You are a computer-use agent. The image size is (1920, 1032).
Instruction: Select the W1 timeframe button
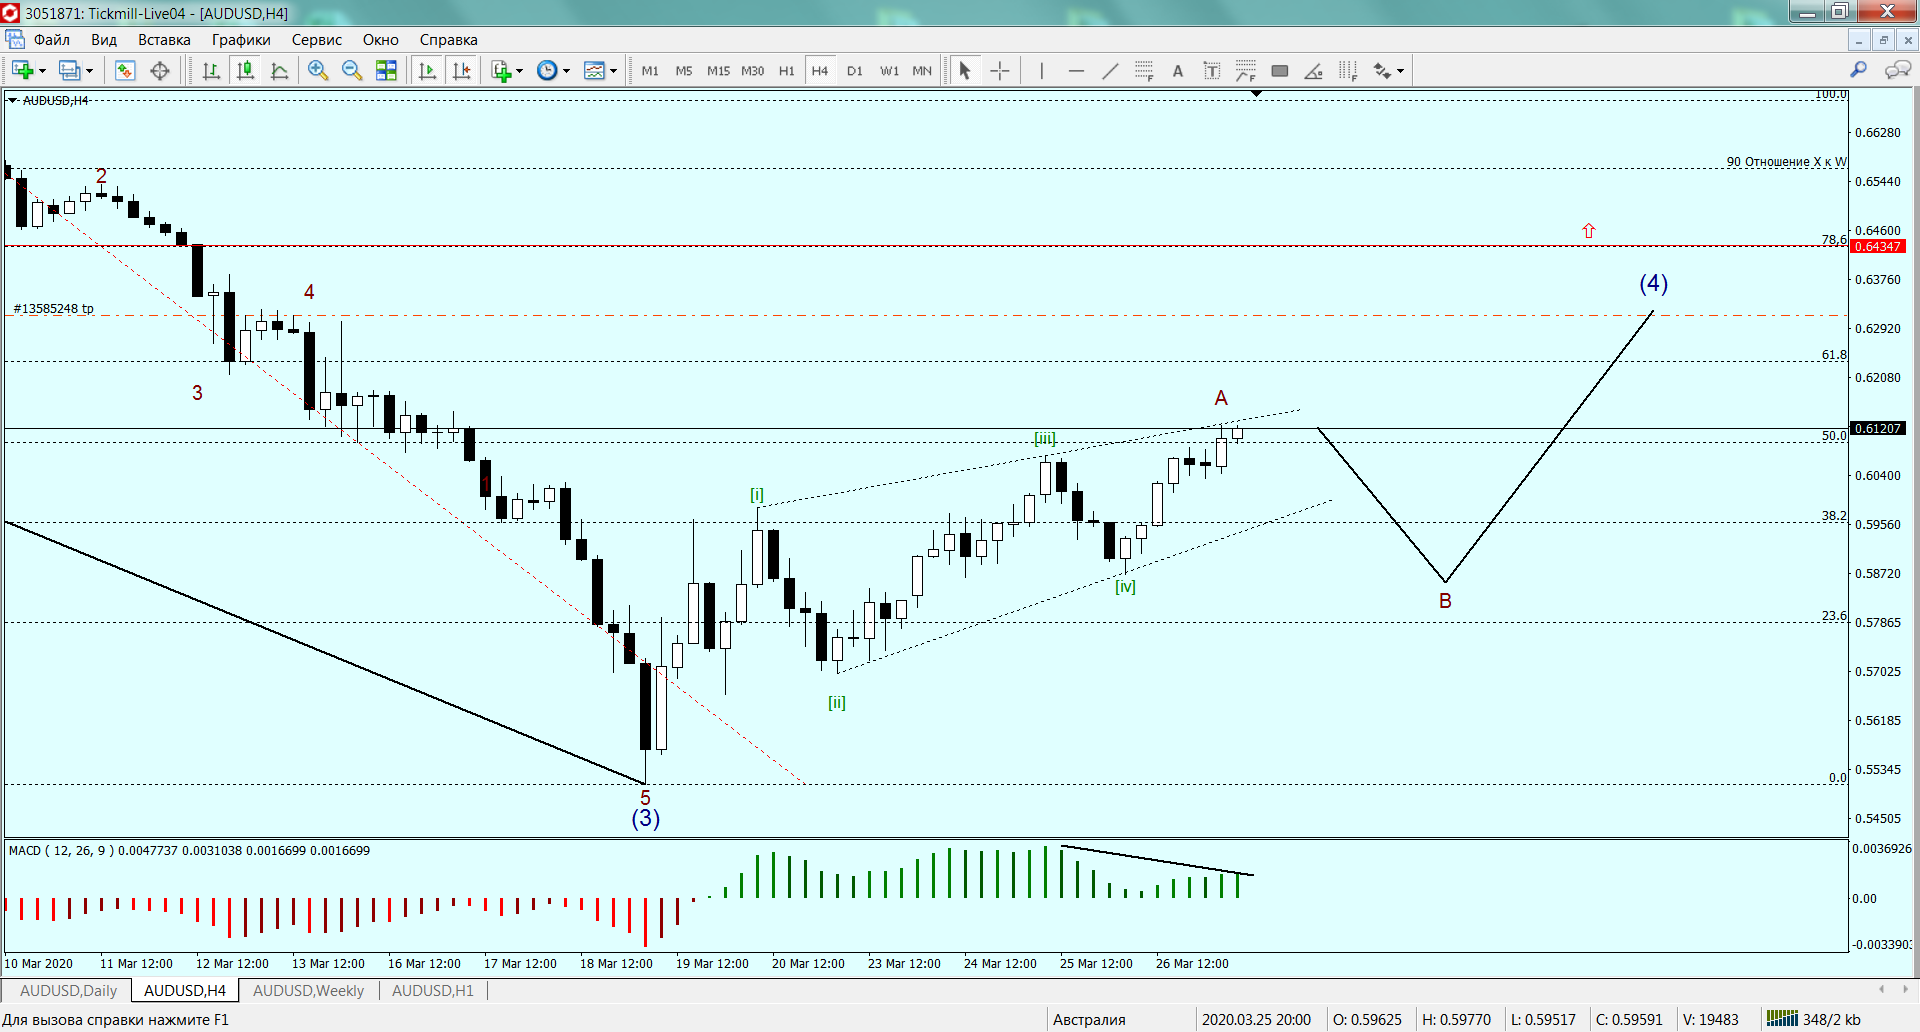pos(889,70)
